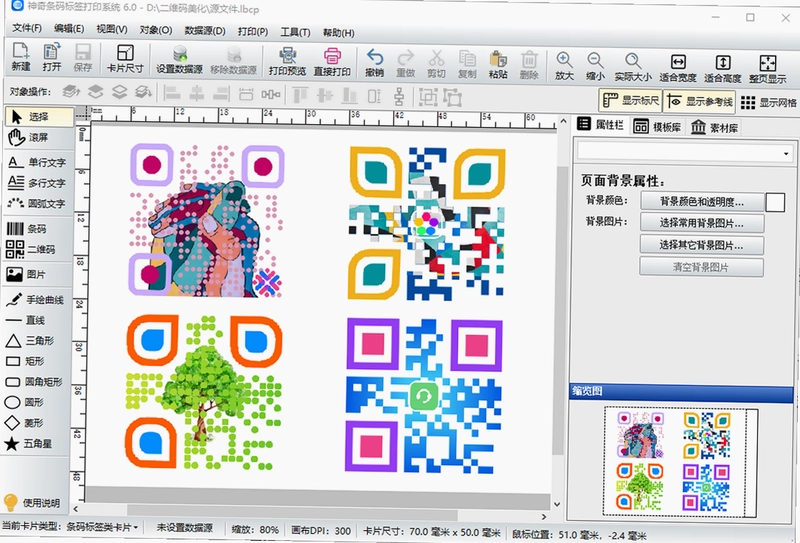The width and height of the screenshot is (800, 543).
Task: Open the 数据源(D) menu
Action: coord(205,31)
